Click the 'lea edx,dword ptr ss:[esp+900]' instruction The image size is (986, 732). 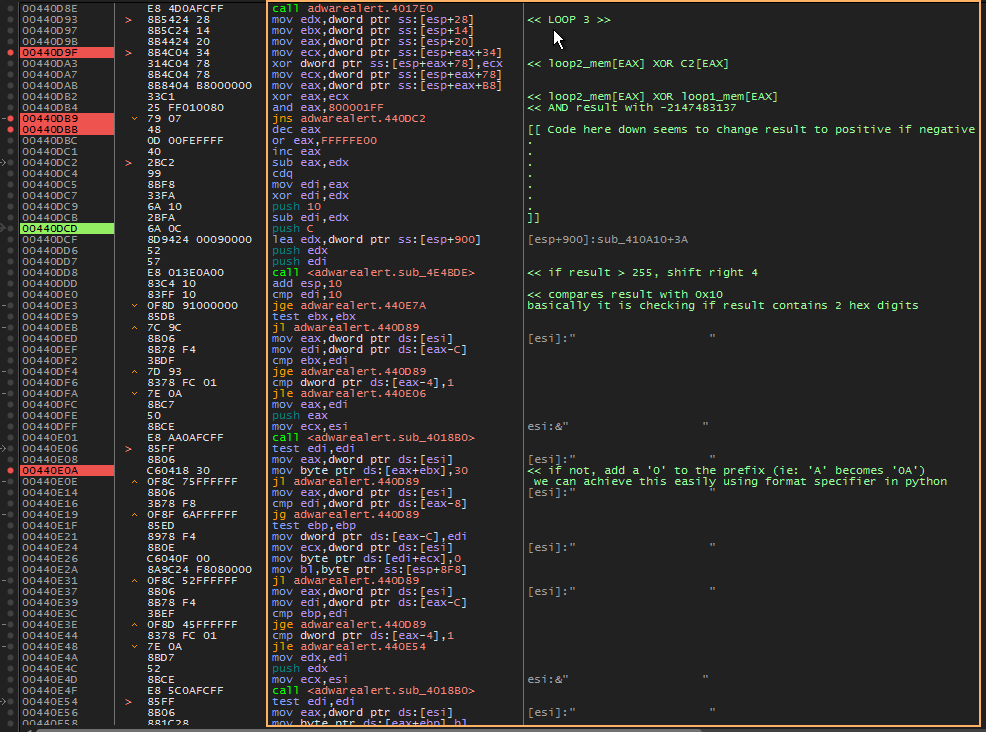(377, 240)
